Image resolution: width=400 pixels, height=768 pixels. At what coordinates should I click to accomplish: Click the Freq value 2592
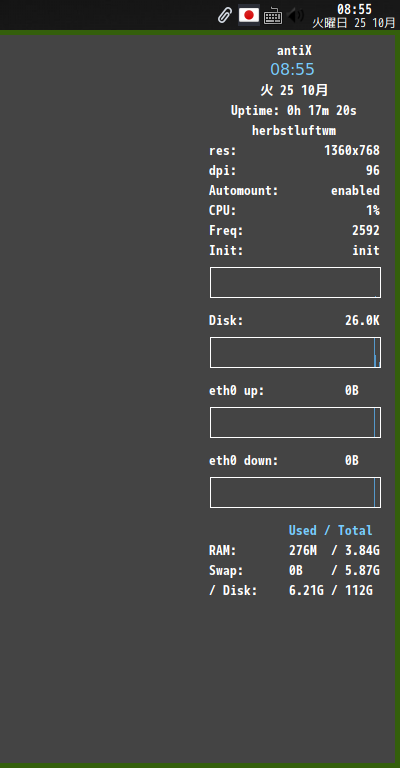pos(366,231)
